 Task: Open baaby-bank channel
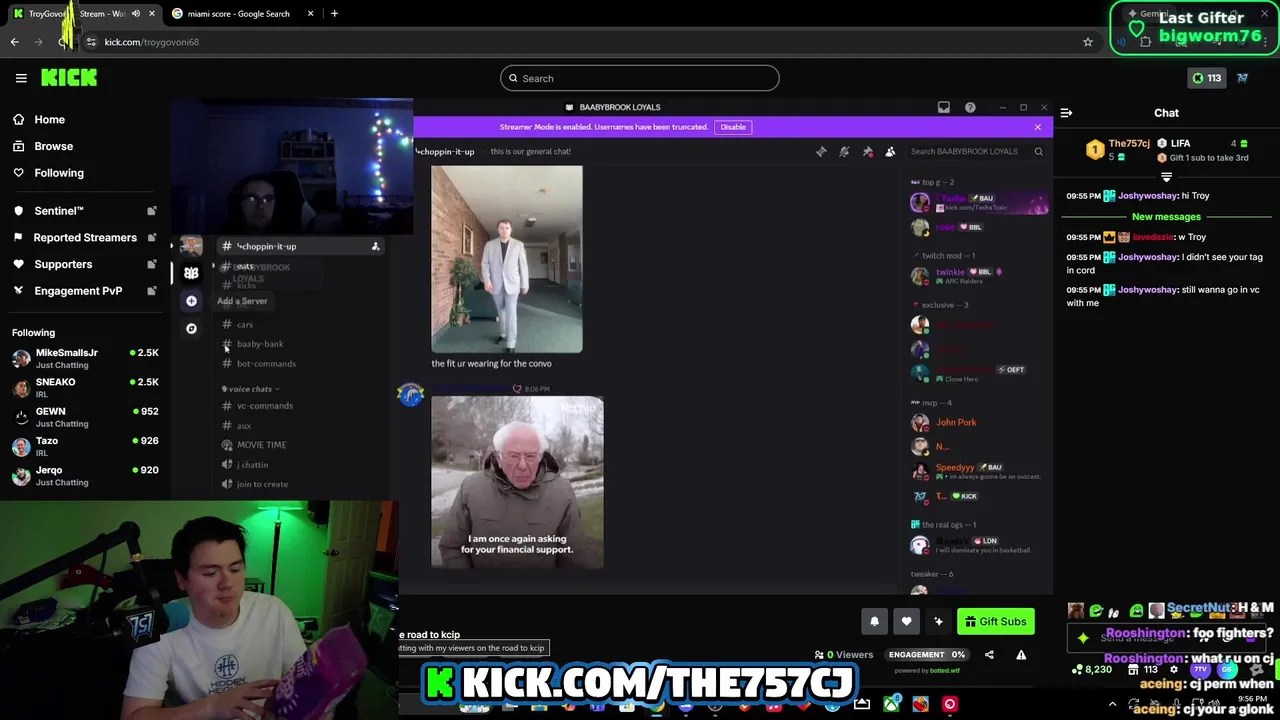pyautogui.click(x=260, y=344)
